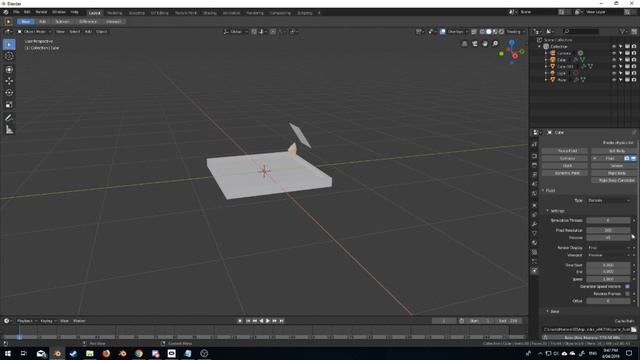Open the Object properties tab icon
This screenshot has height=360, width=640.
point(534,205)
